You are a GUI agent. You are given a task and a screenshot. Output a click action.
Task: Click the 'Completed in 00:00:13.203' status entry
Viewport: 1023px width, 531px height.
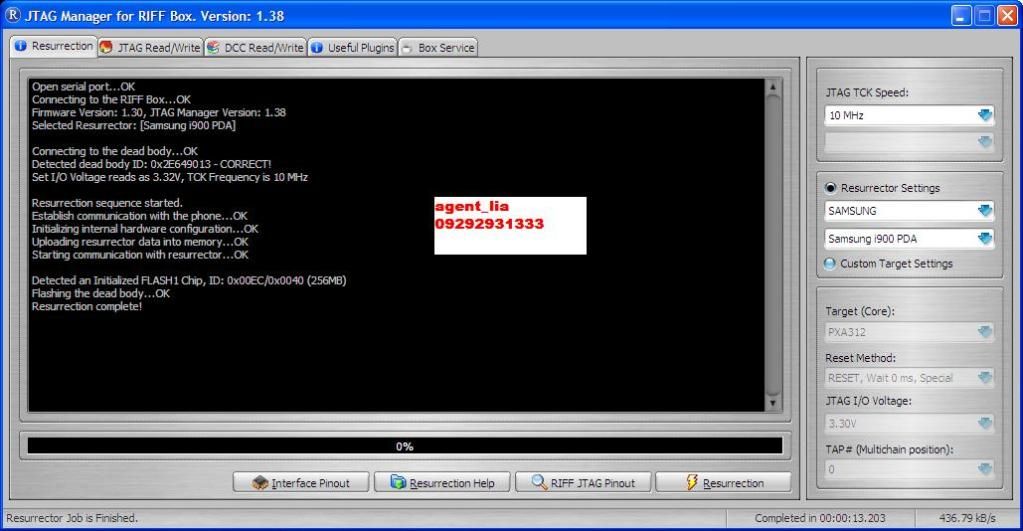(820, 518)
